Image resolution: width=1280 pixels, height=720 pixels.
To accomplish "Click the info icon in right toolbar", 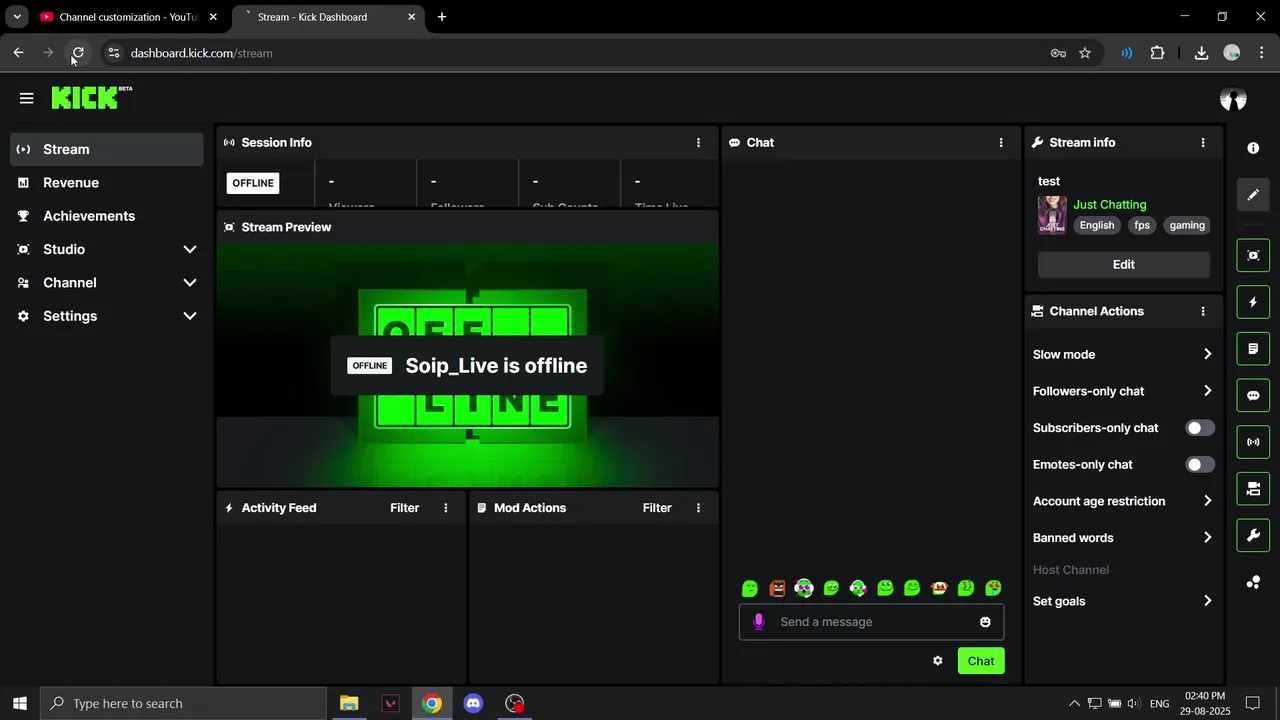I will [x=1253, y=148].
